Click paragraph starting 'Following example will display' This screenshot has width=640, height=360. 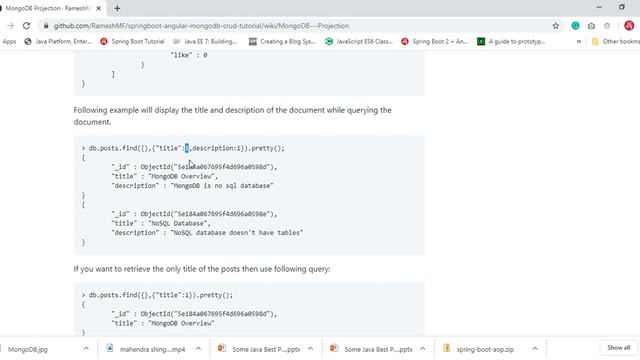tap(233, 116)
